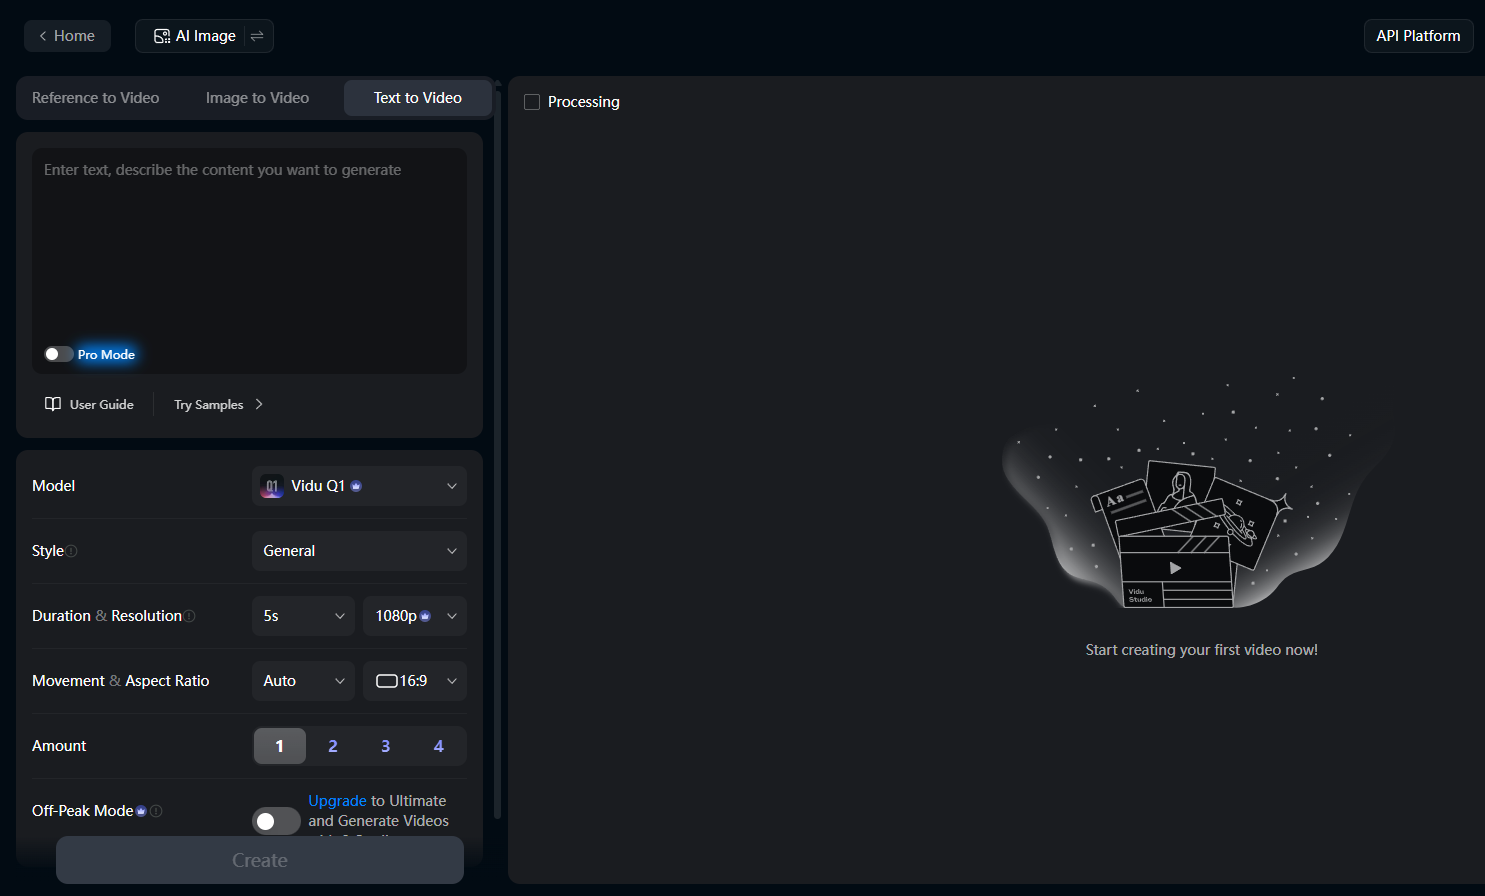Open the Aspect Ratio dropdown showing 16:9
Screen dimensions: 1485x896
pyautogui.click(x=415, y=681)
